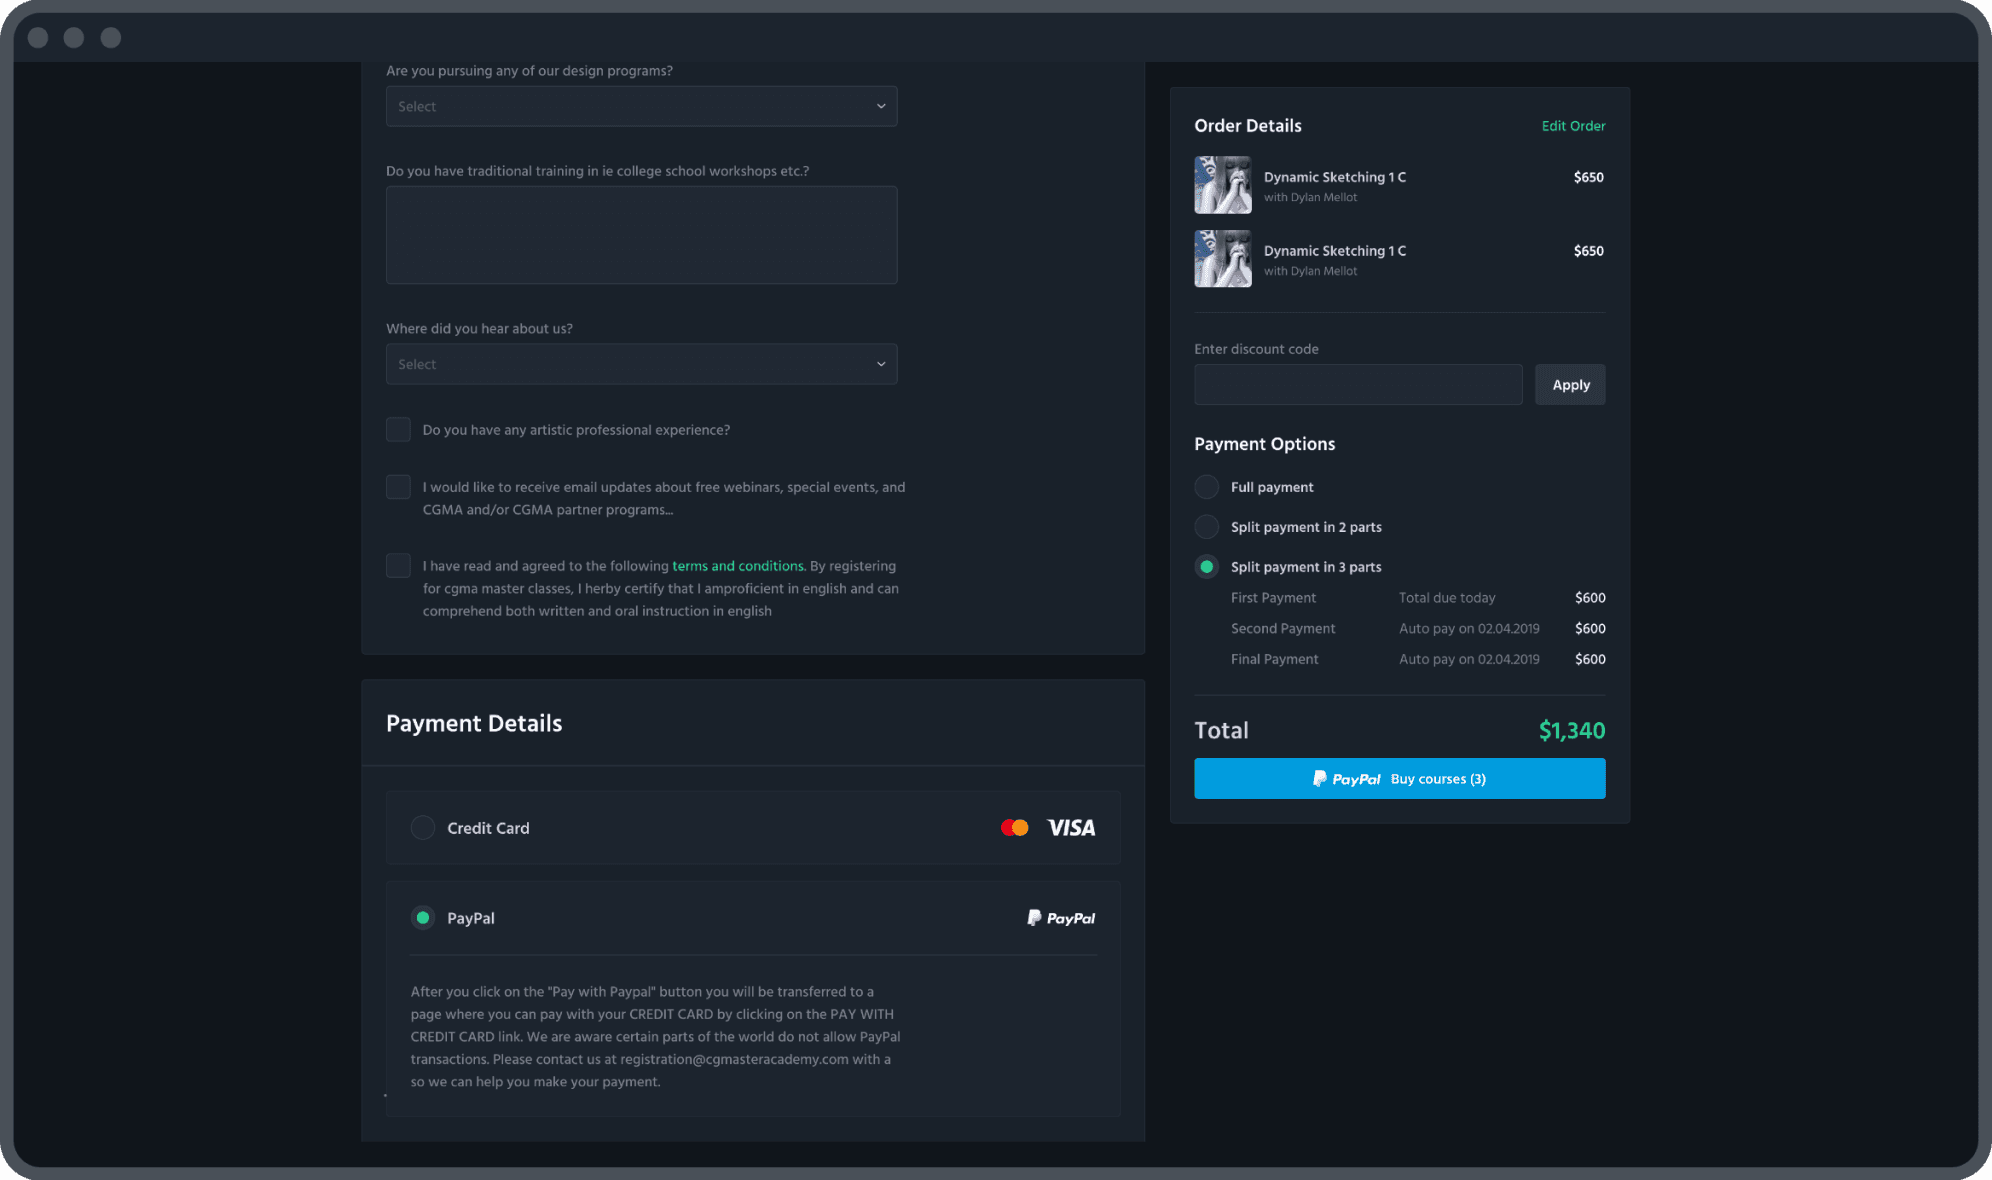
Task: Select Full payment option
Action: point(1207,487)
